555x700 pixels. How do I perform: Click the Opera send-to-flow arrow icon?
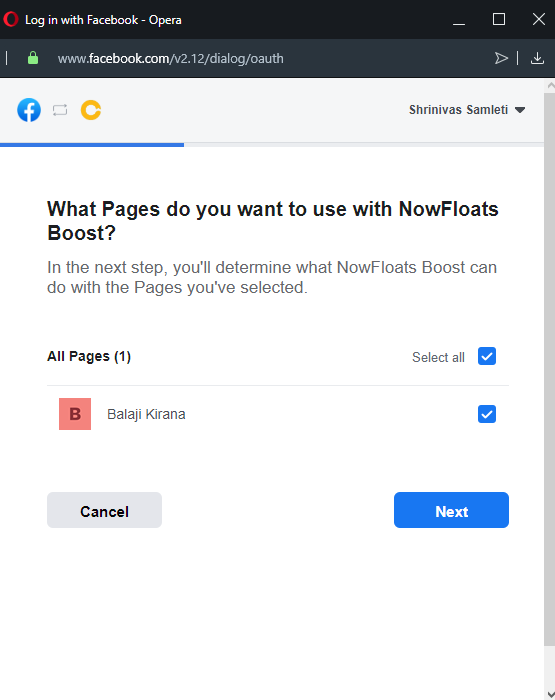click(501, 58)
